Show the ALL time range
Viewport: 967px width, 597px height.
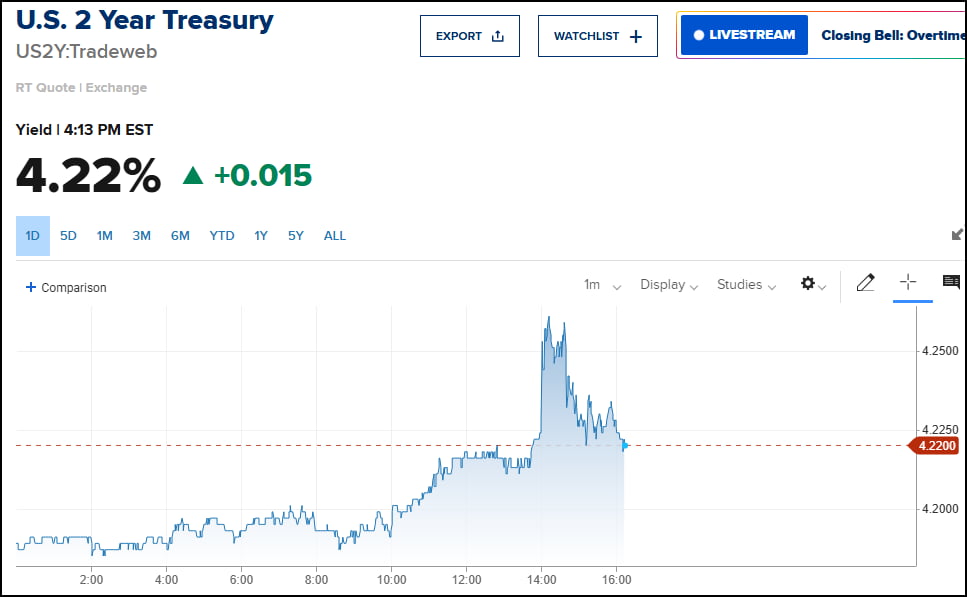[335, 236]
